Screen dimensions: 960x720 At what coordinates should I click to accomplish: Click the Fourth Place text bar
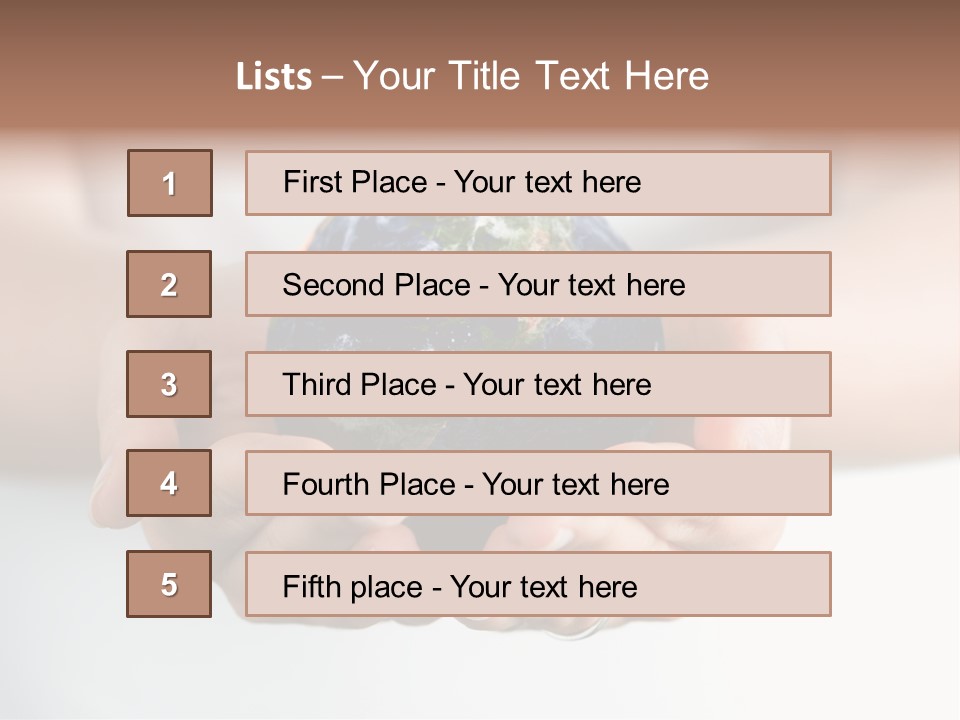(x=538, y=483)
